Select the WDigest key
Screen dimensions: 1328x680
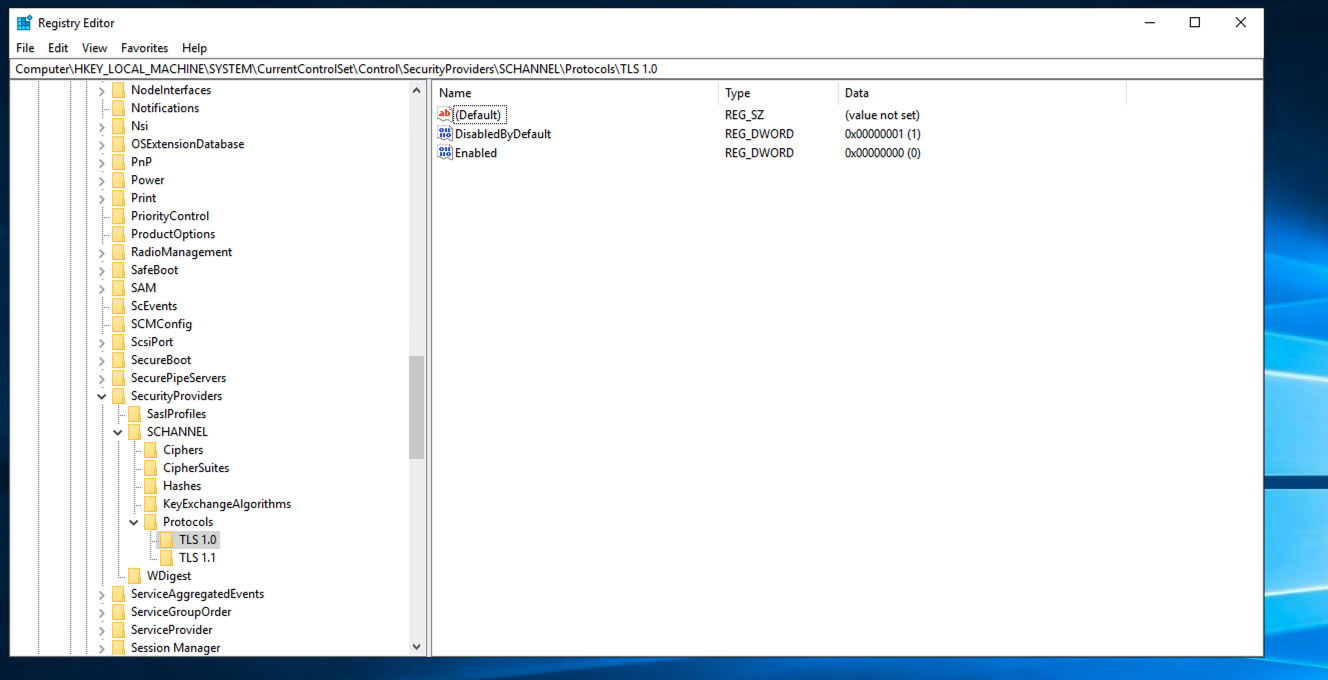coord(169,576)
